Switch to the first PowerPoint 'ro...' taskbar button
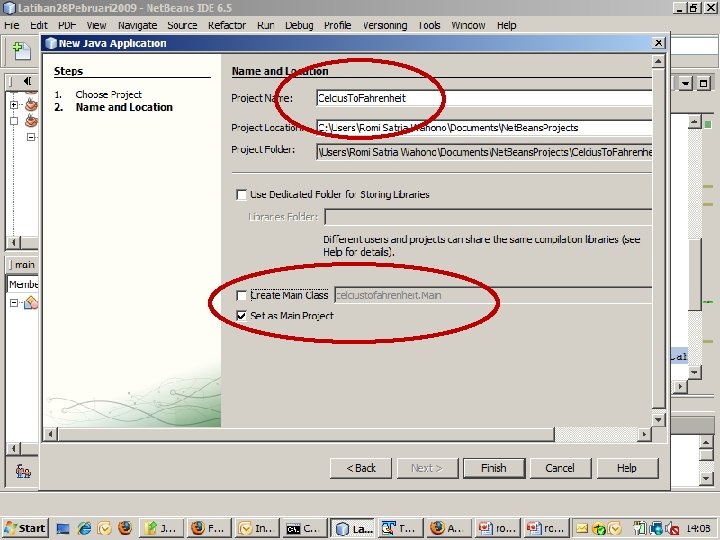Viewport: 720px width, 540px height. pyautogui.click(x=497, y=529)
